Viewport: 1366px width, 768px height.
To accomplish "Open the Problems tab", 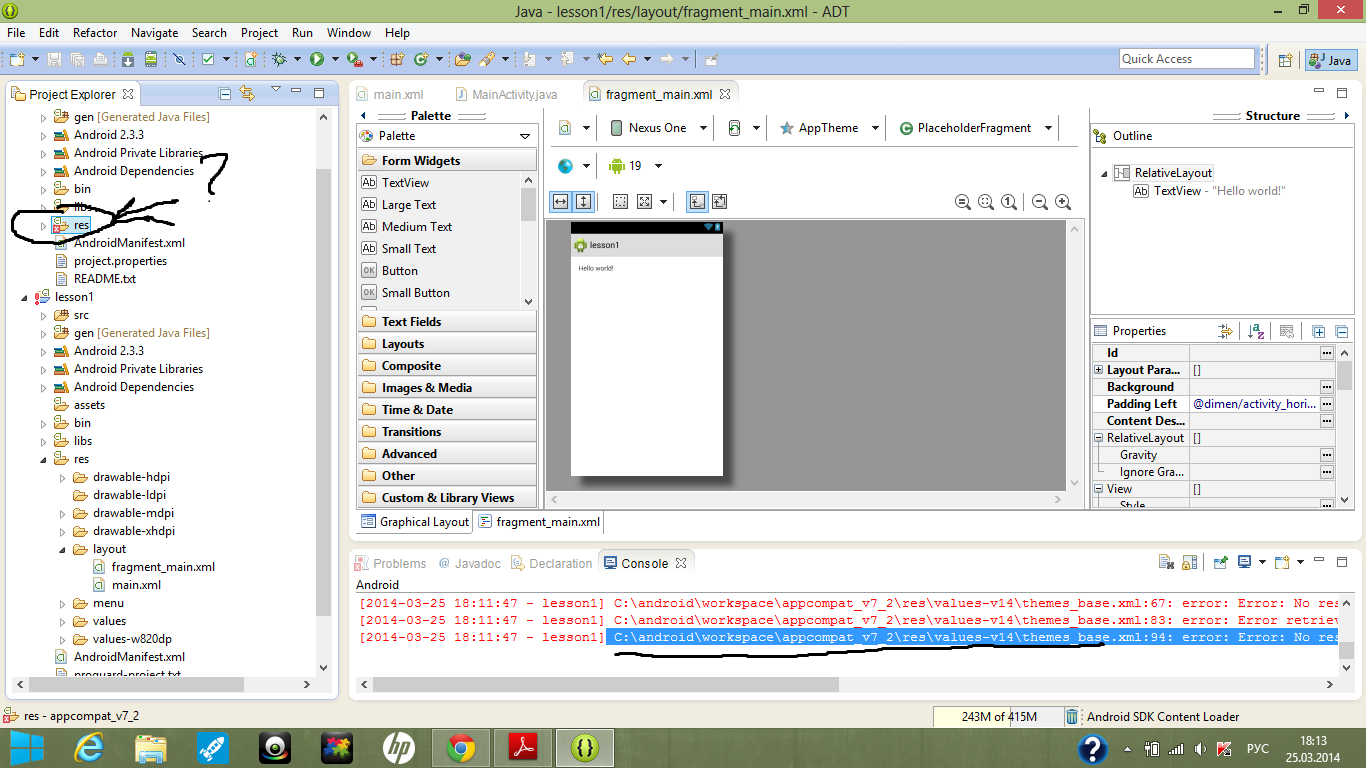I will 390,563.
